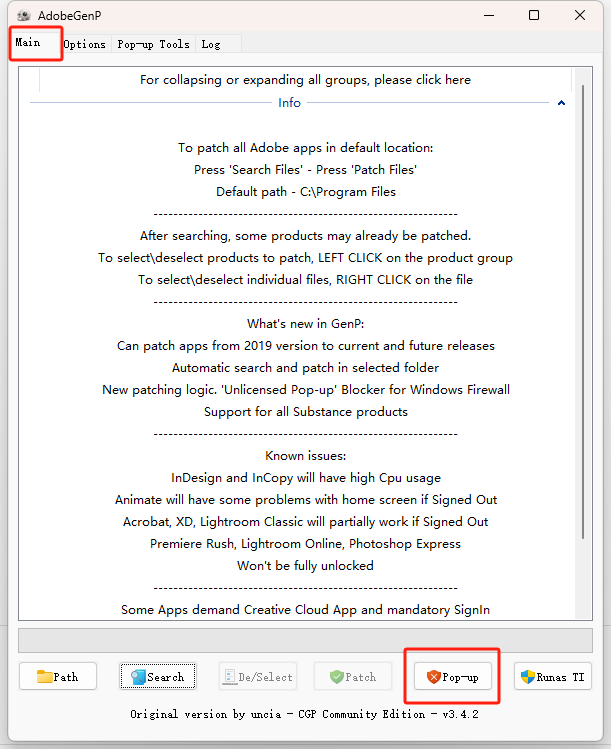This screenshot has height=749, width=611.
Task: Click the Runas TI button
Action: tap(553, 676)
